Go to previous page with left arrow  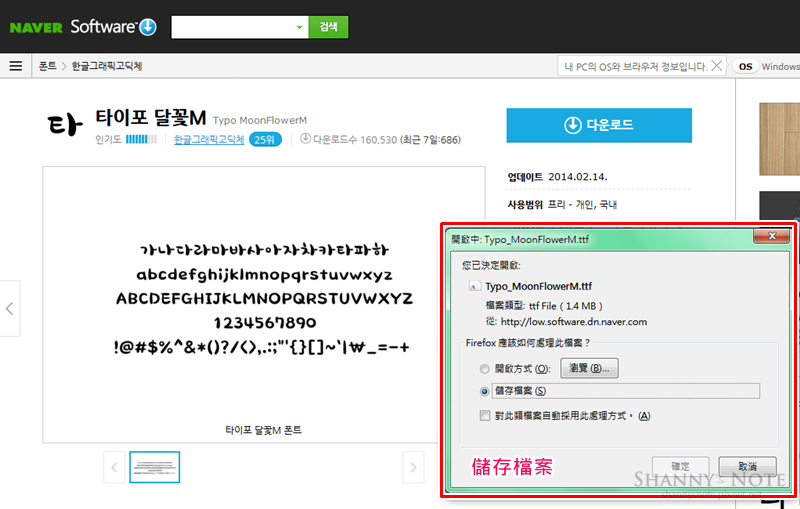(10, 309)
